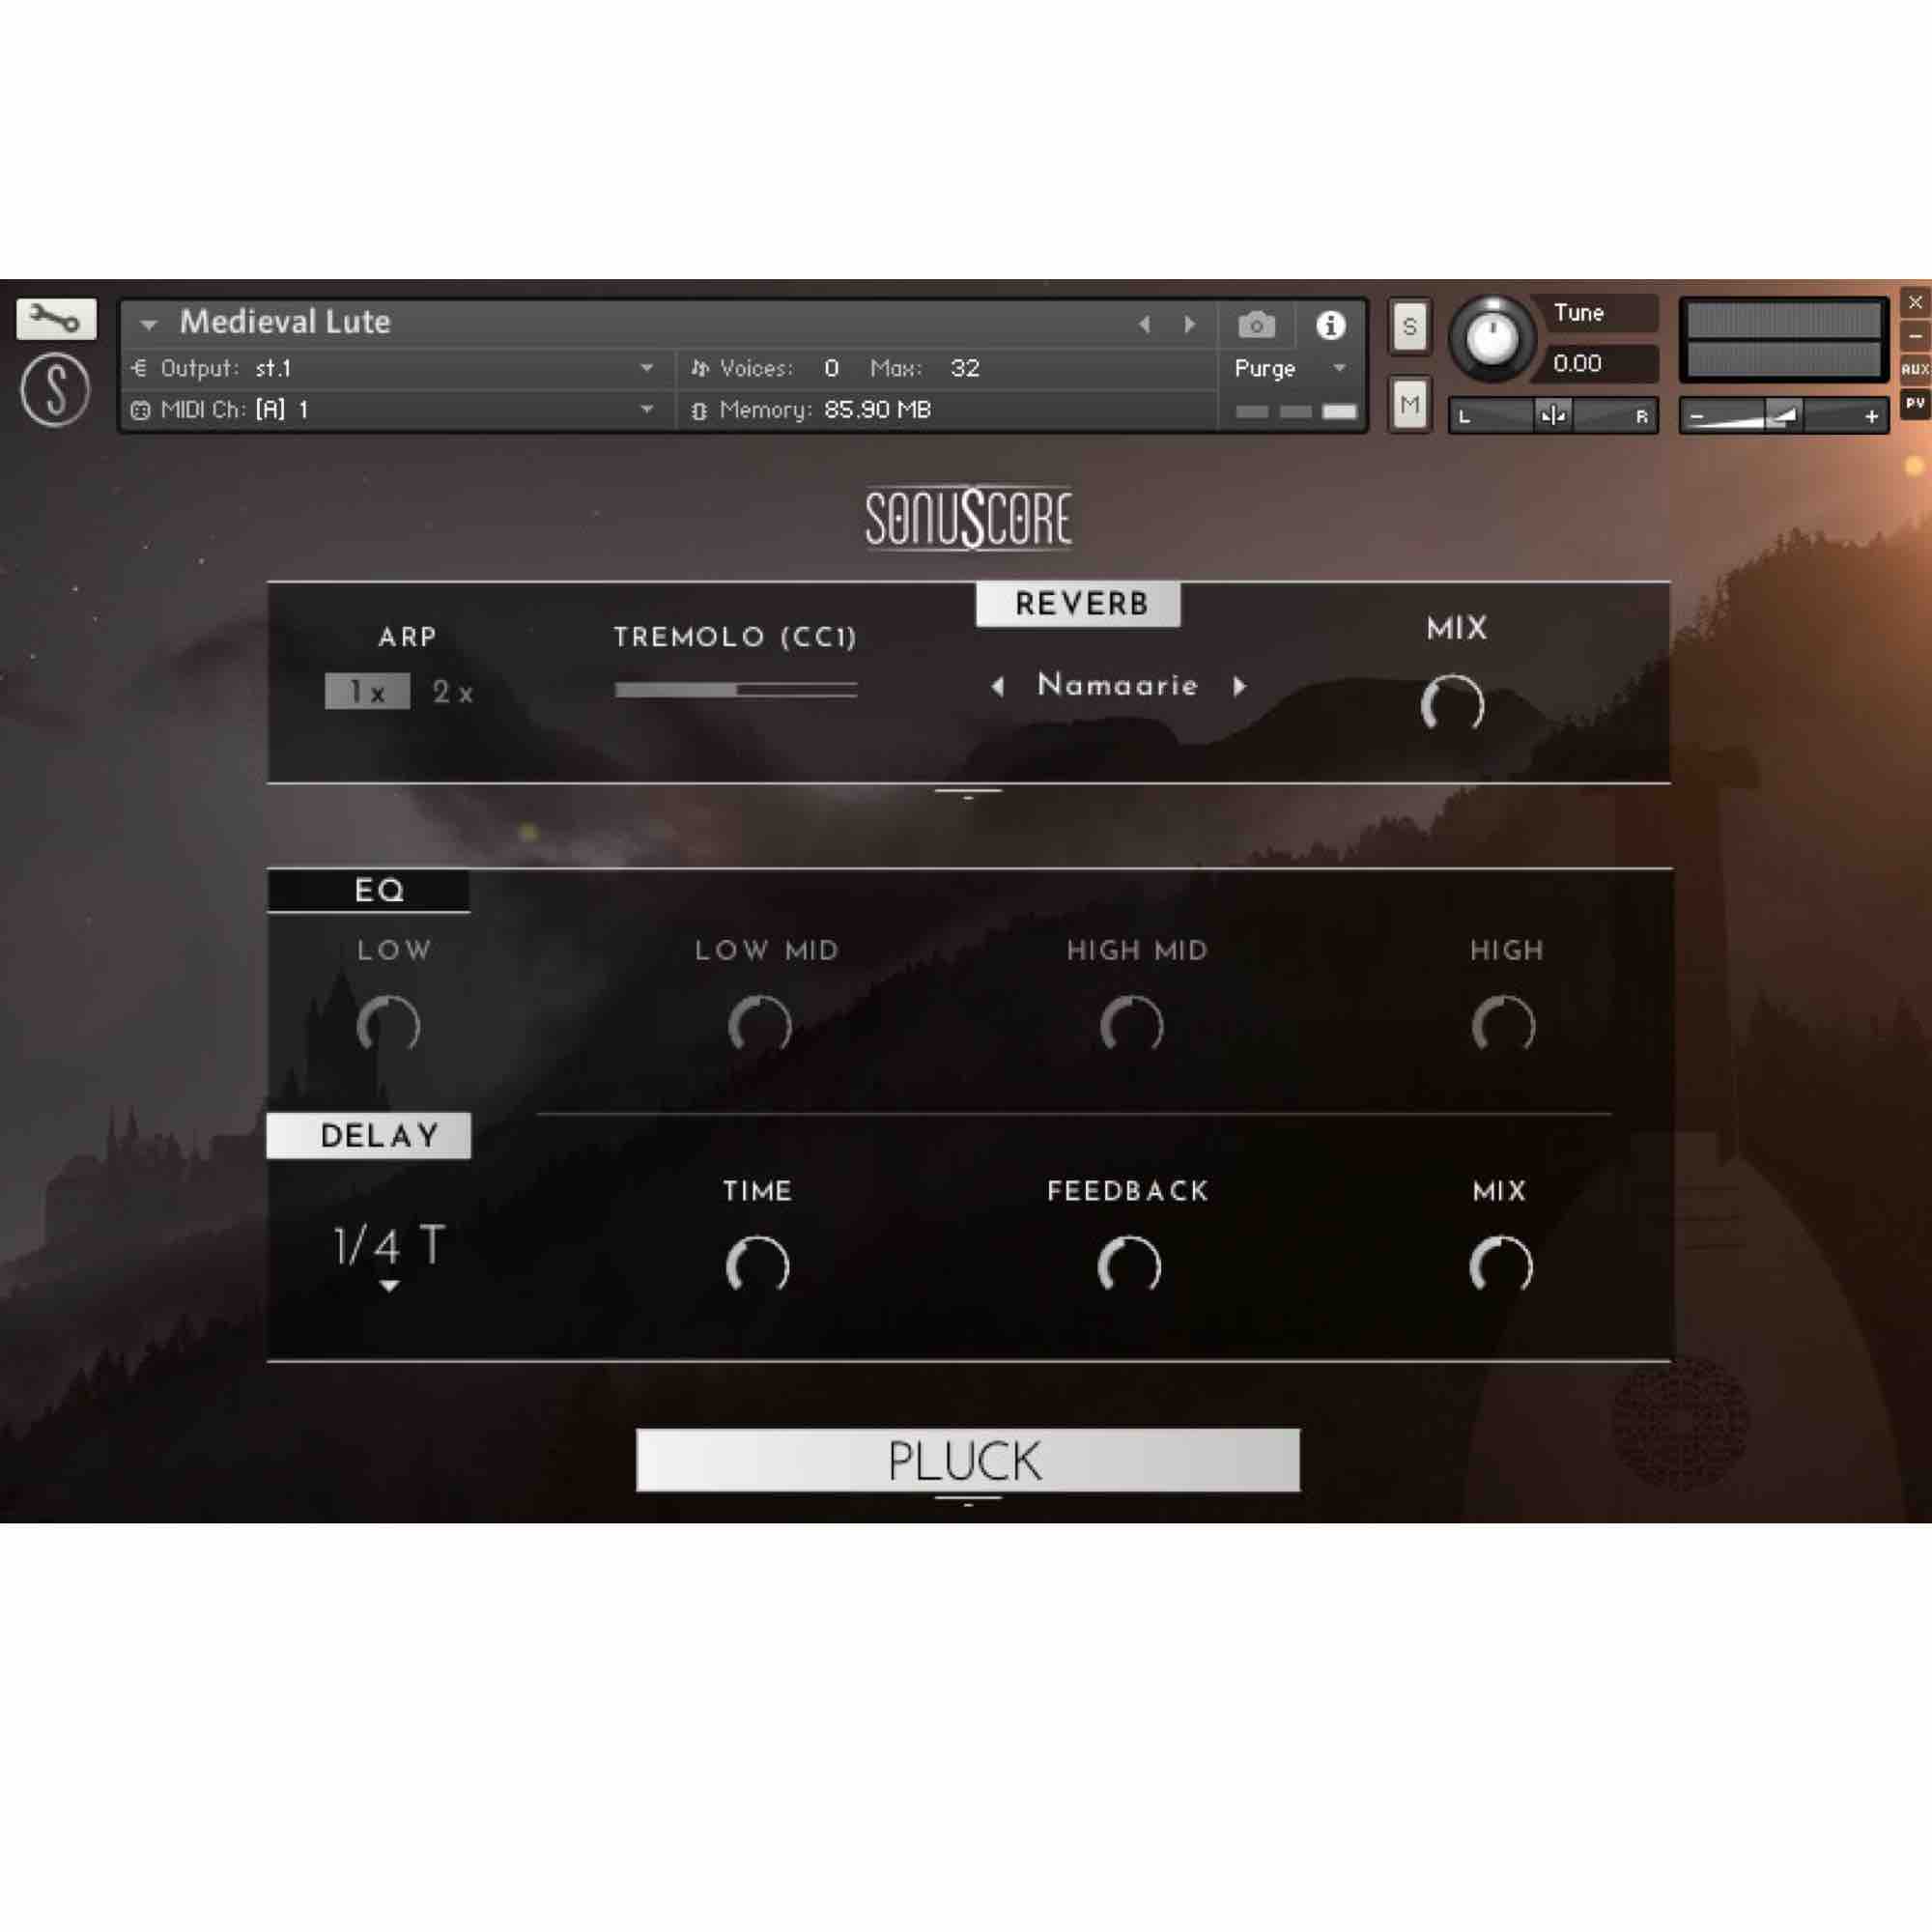This screenshot has width=1932, height=1932.
Task: Click the pan L-R slider
Action: pos(1553,416)
